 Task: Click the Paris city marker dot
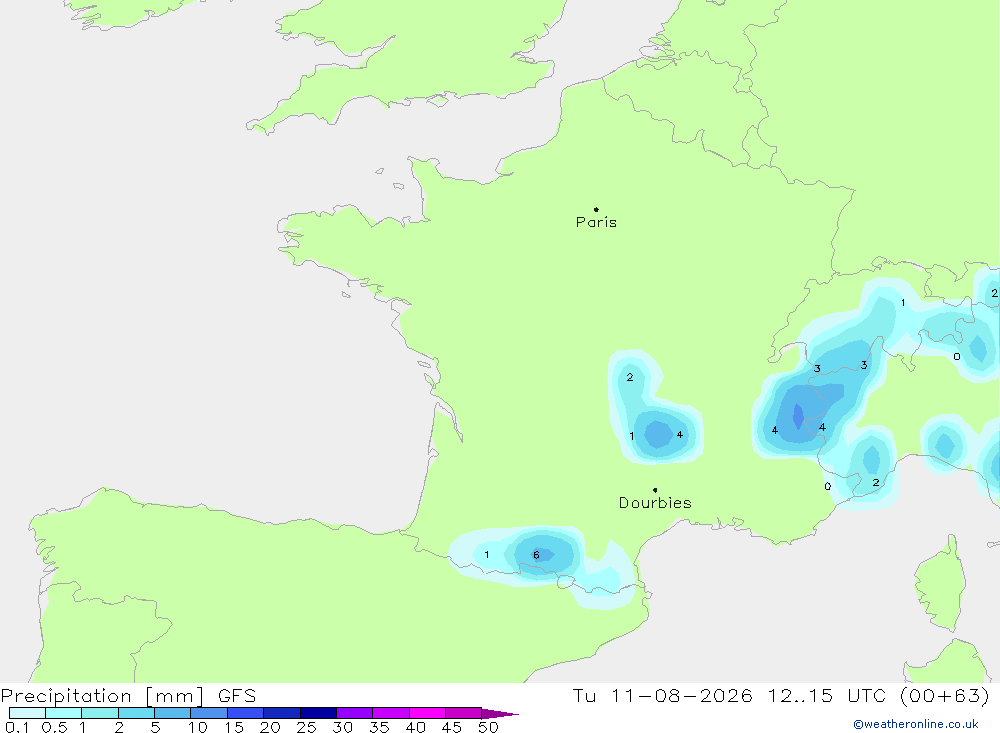(596, 209)
